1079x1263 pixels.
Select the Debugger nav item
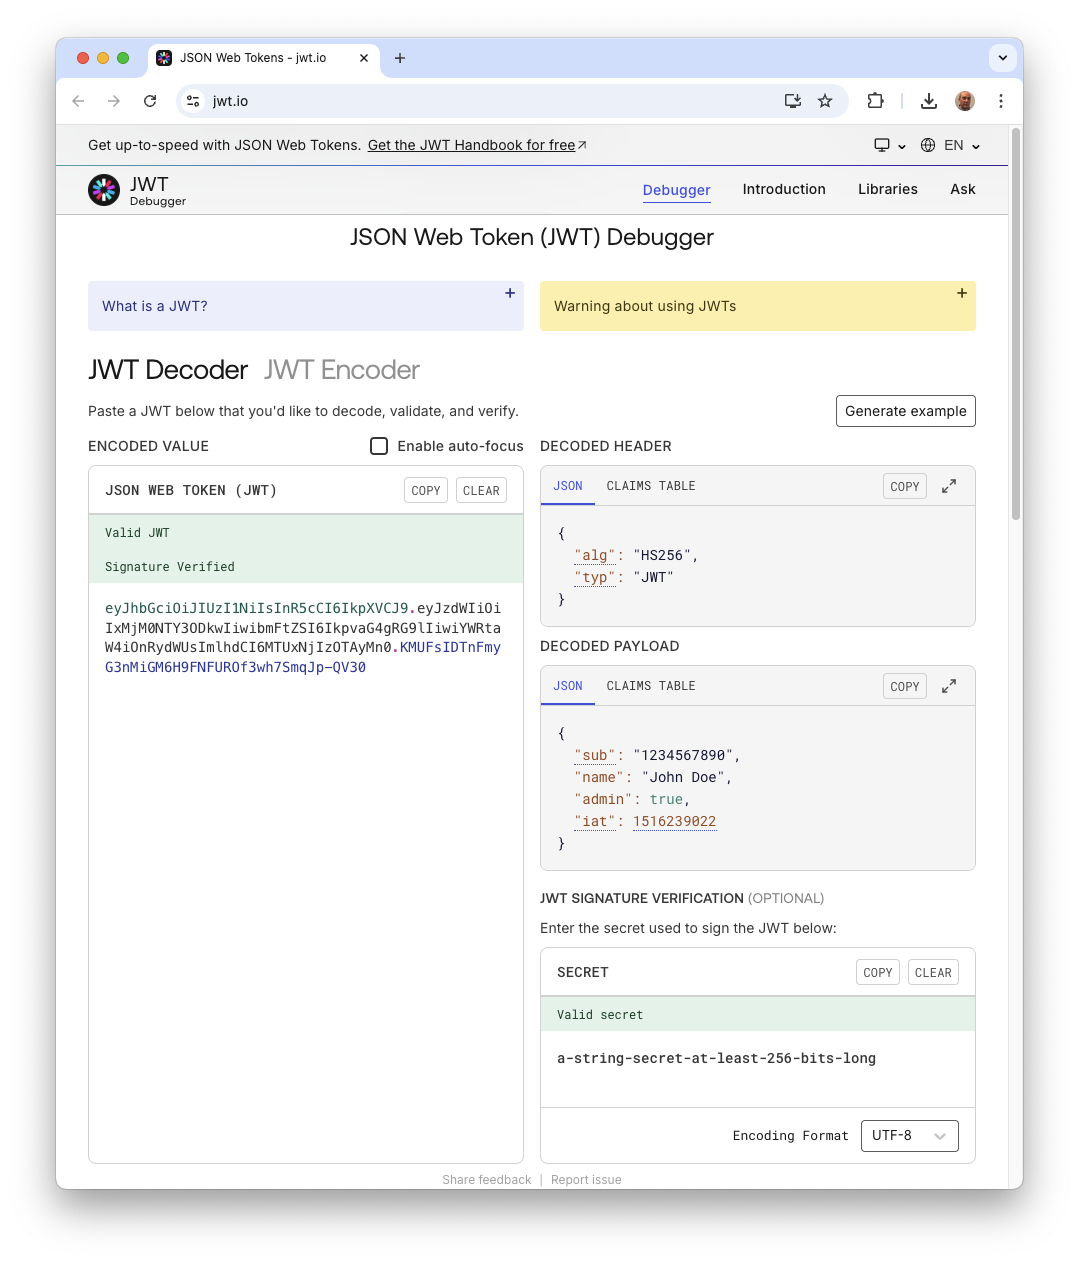pyautogui.click(x=677, y=190)
